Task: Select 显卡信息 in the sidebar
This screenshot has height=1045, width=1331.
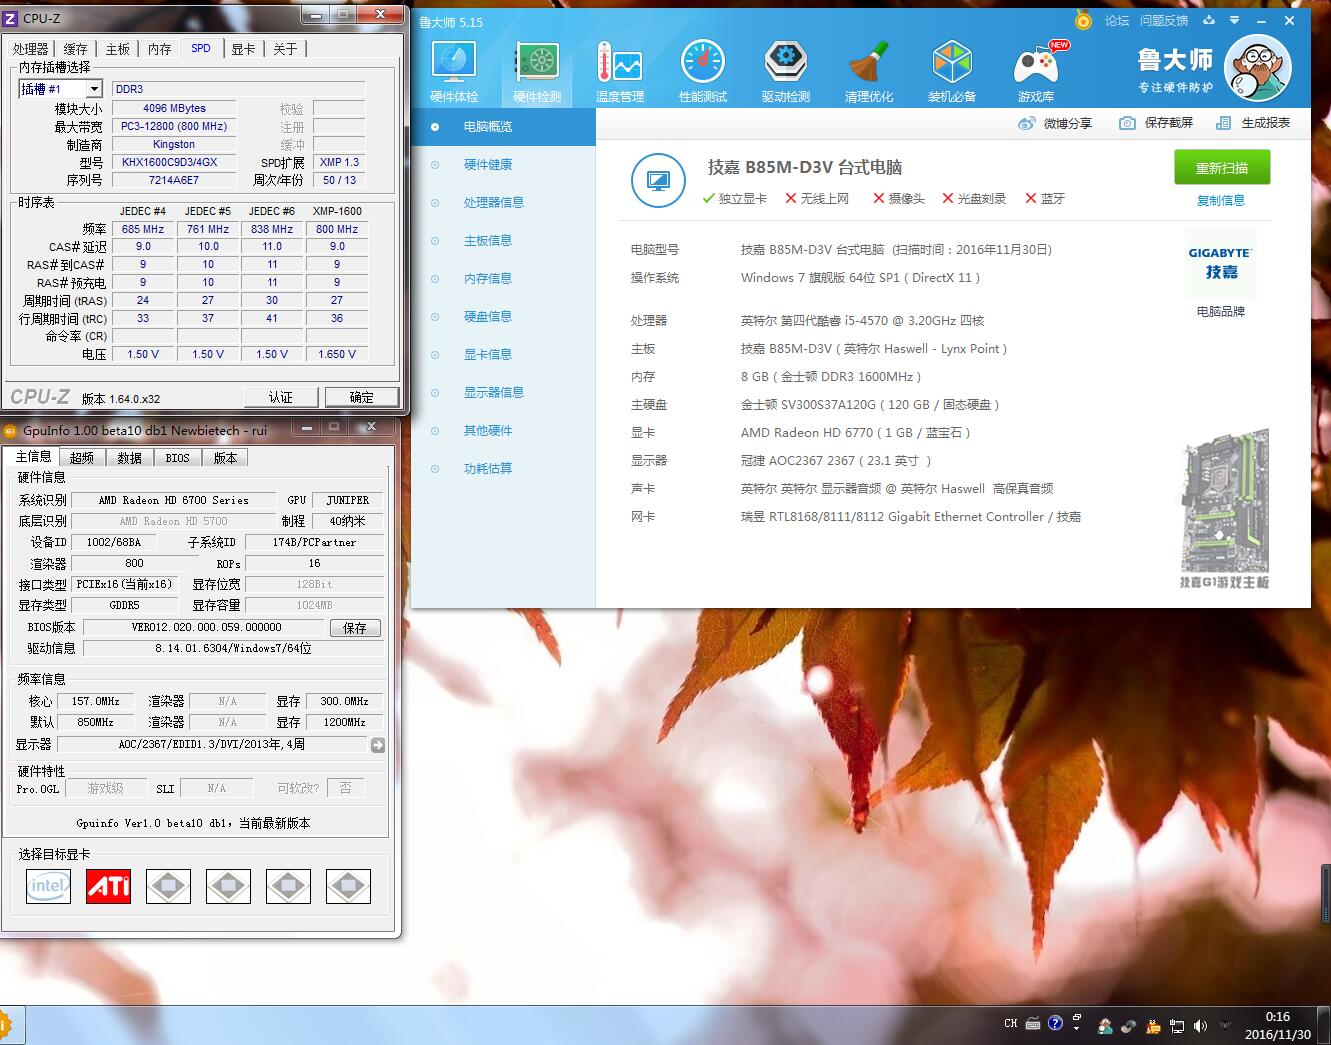Action: pyautogui.click(x=503, y=355)
